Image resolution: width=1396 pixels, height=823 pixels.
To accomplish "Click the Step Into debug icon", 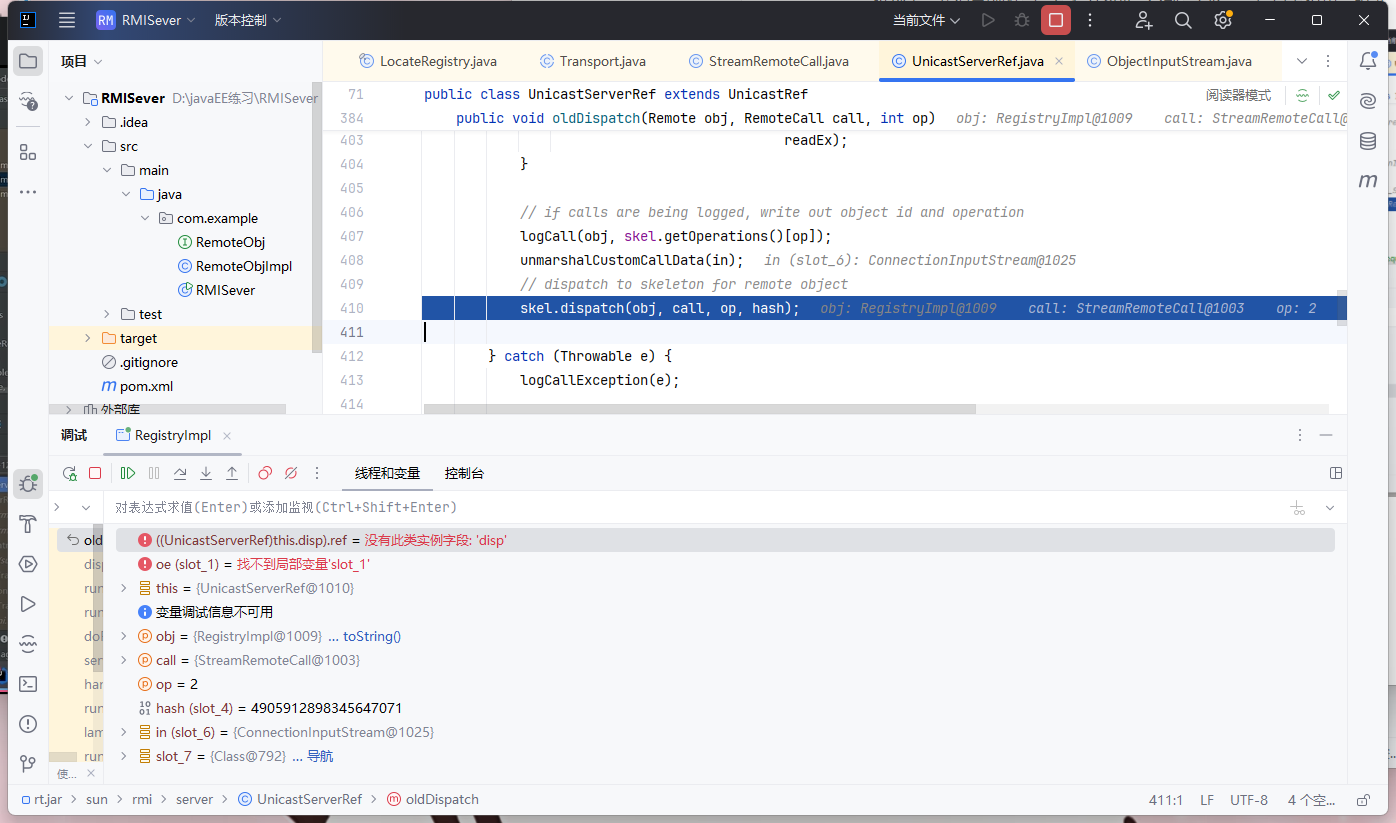I will pos(206,473).
